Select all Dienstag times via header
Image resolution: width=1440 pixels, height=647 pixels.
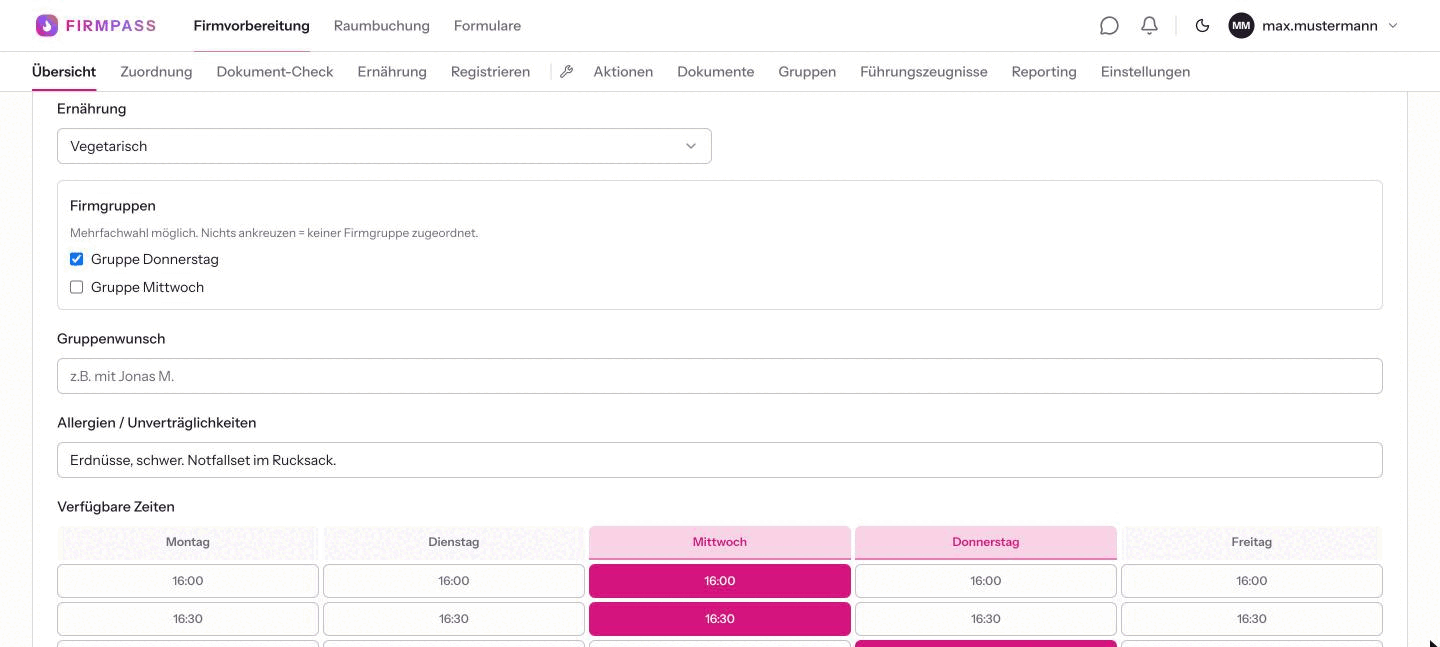pos(454,542)
